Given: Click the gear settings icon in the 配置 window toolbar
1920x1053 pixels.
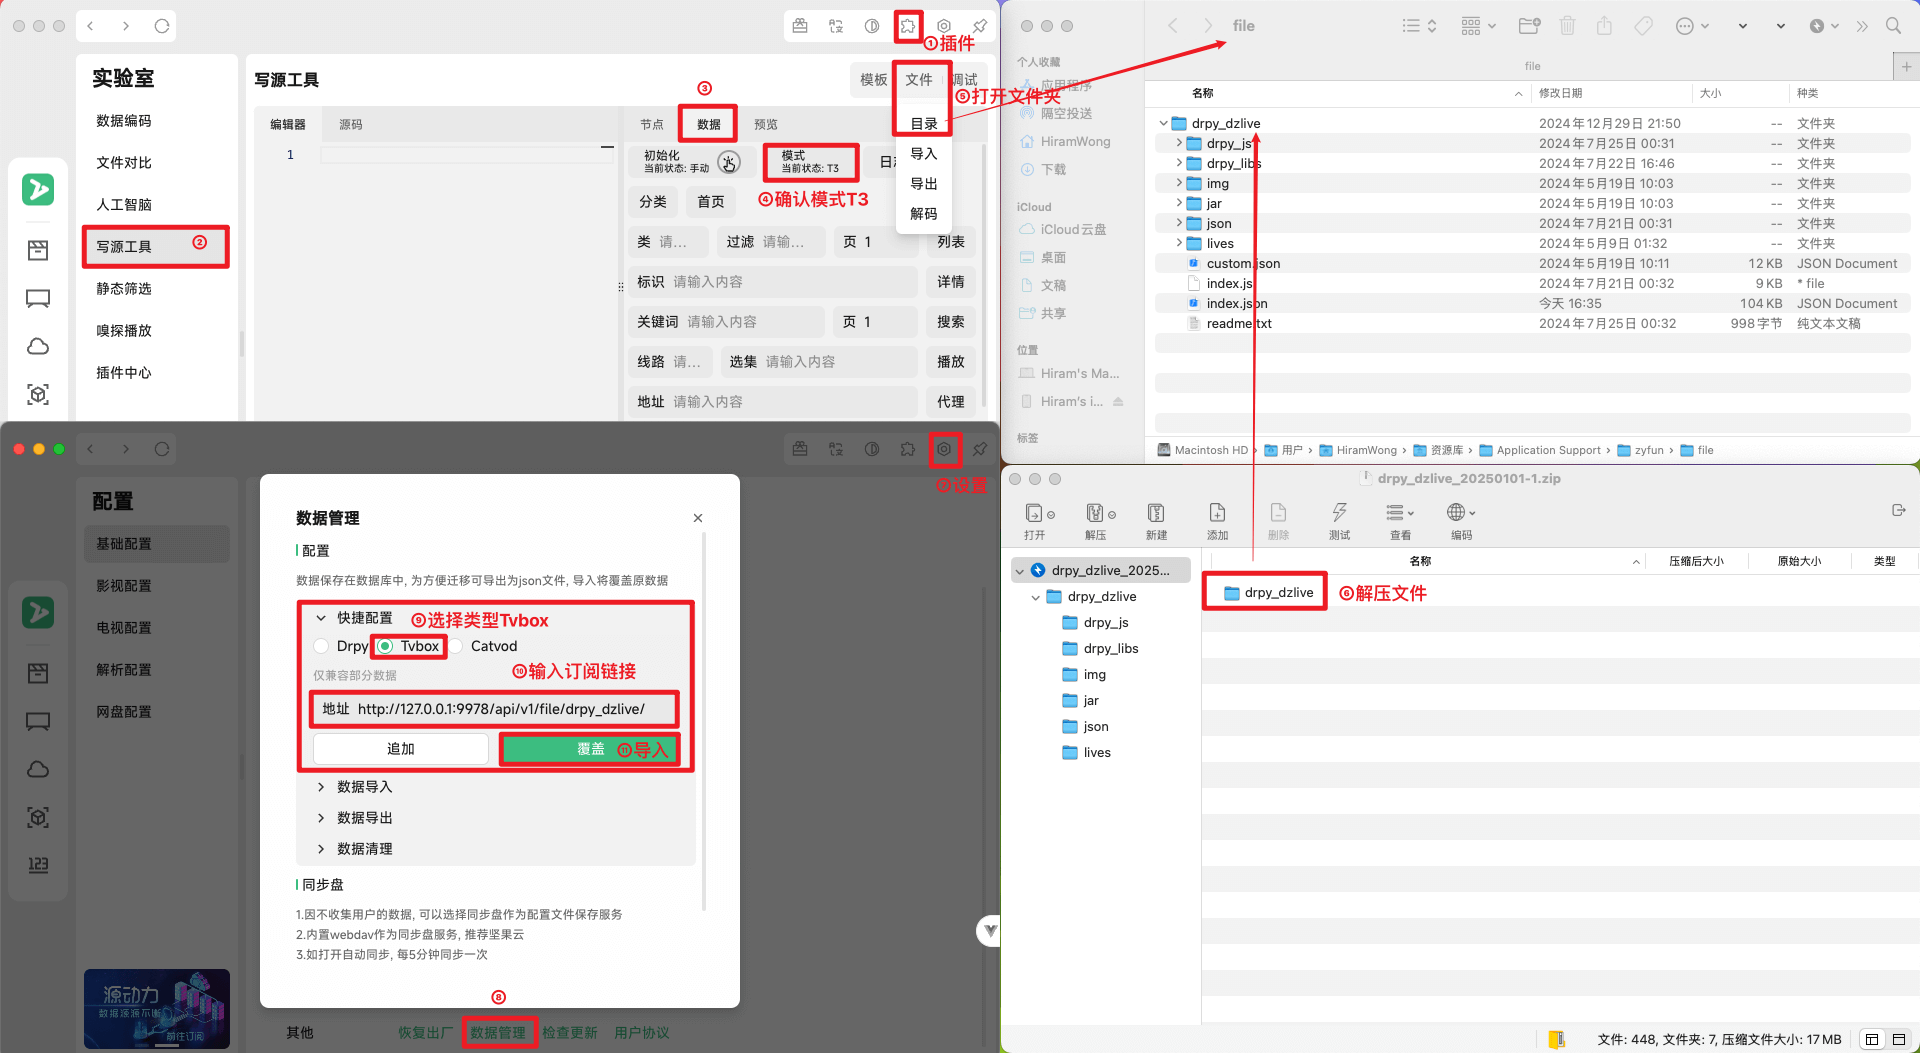Looking at the screenshot, I should [943, 449].
